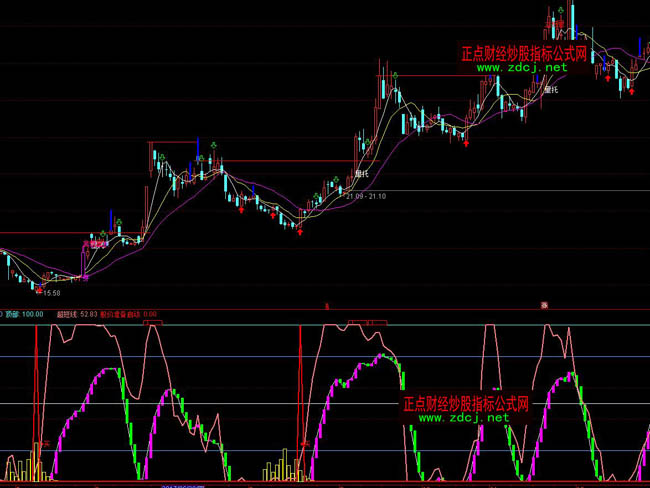650x488 pixels.
Task: Click the 量托 label beside 21.09 - 21.10
Action: coord(362,173)
